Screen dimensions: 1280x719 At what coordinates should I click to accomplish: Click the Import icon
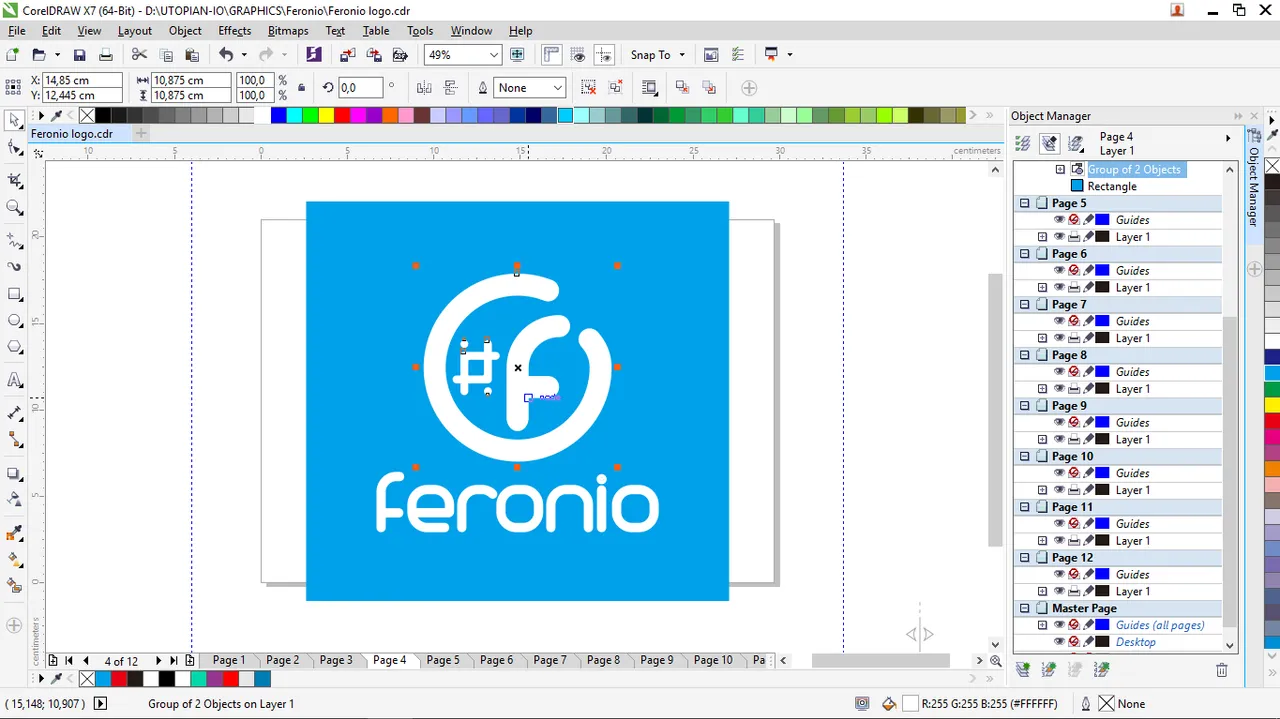click(347, 55)
